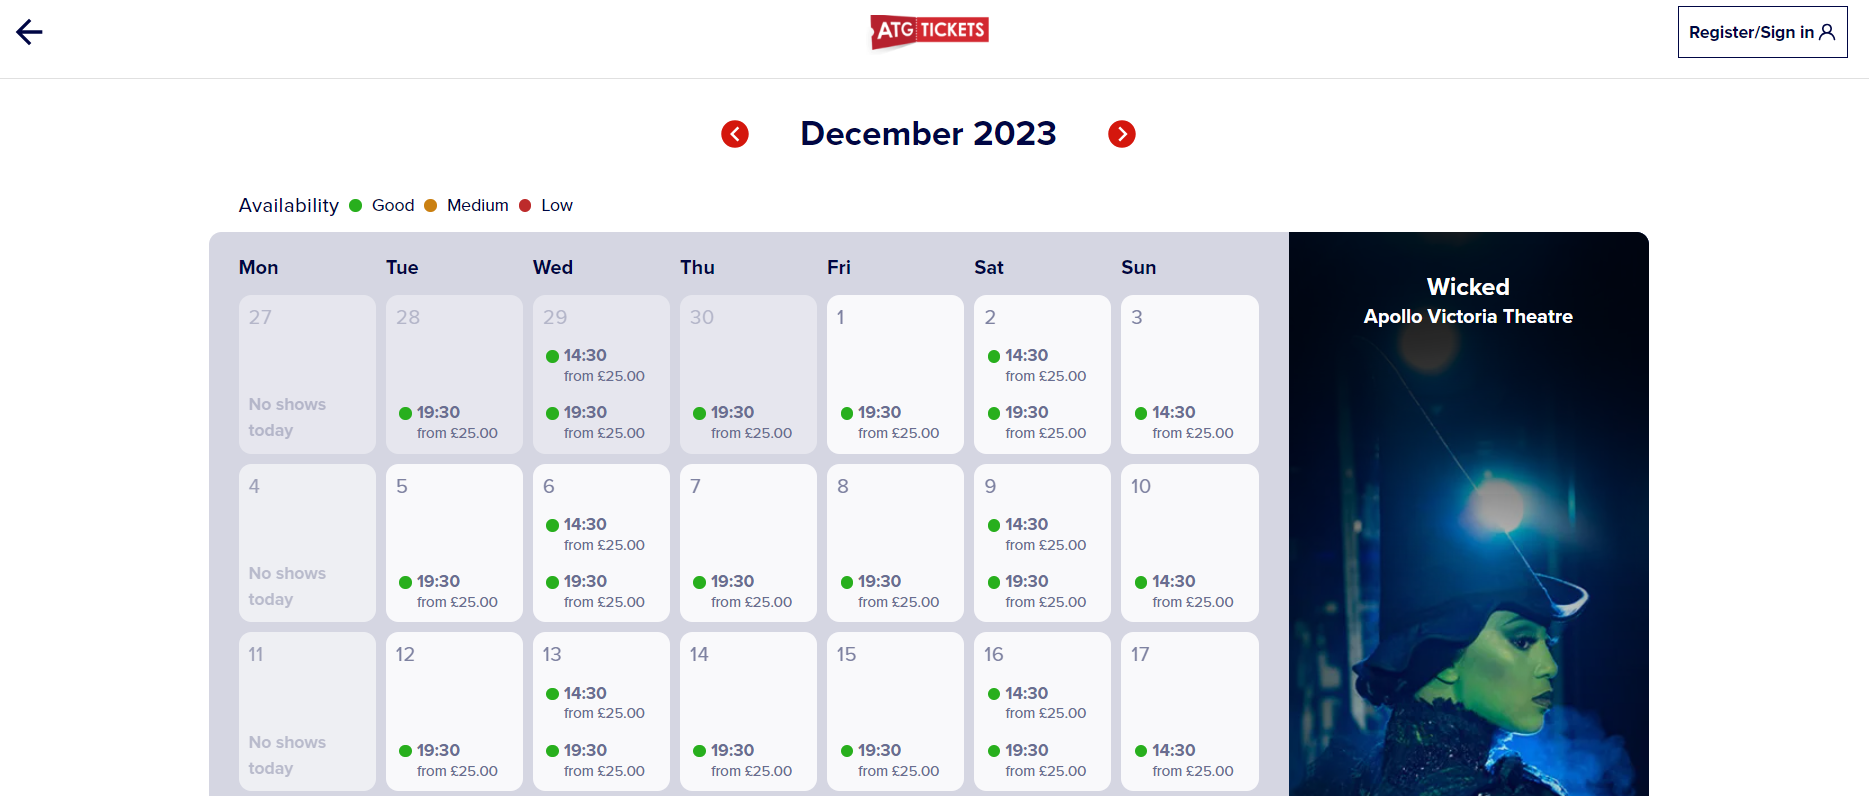Open the ATG Tickets logo homepage

pos(929,31)
